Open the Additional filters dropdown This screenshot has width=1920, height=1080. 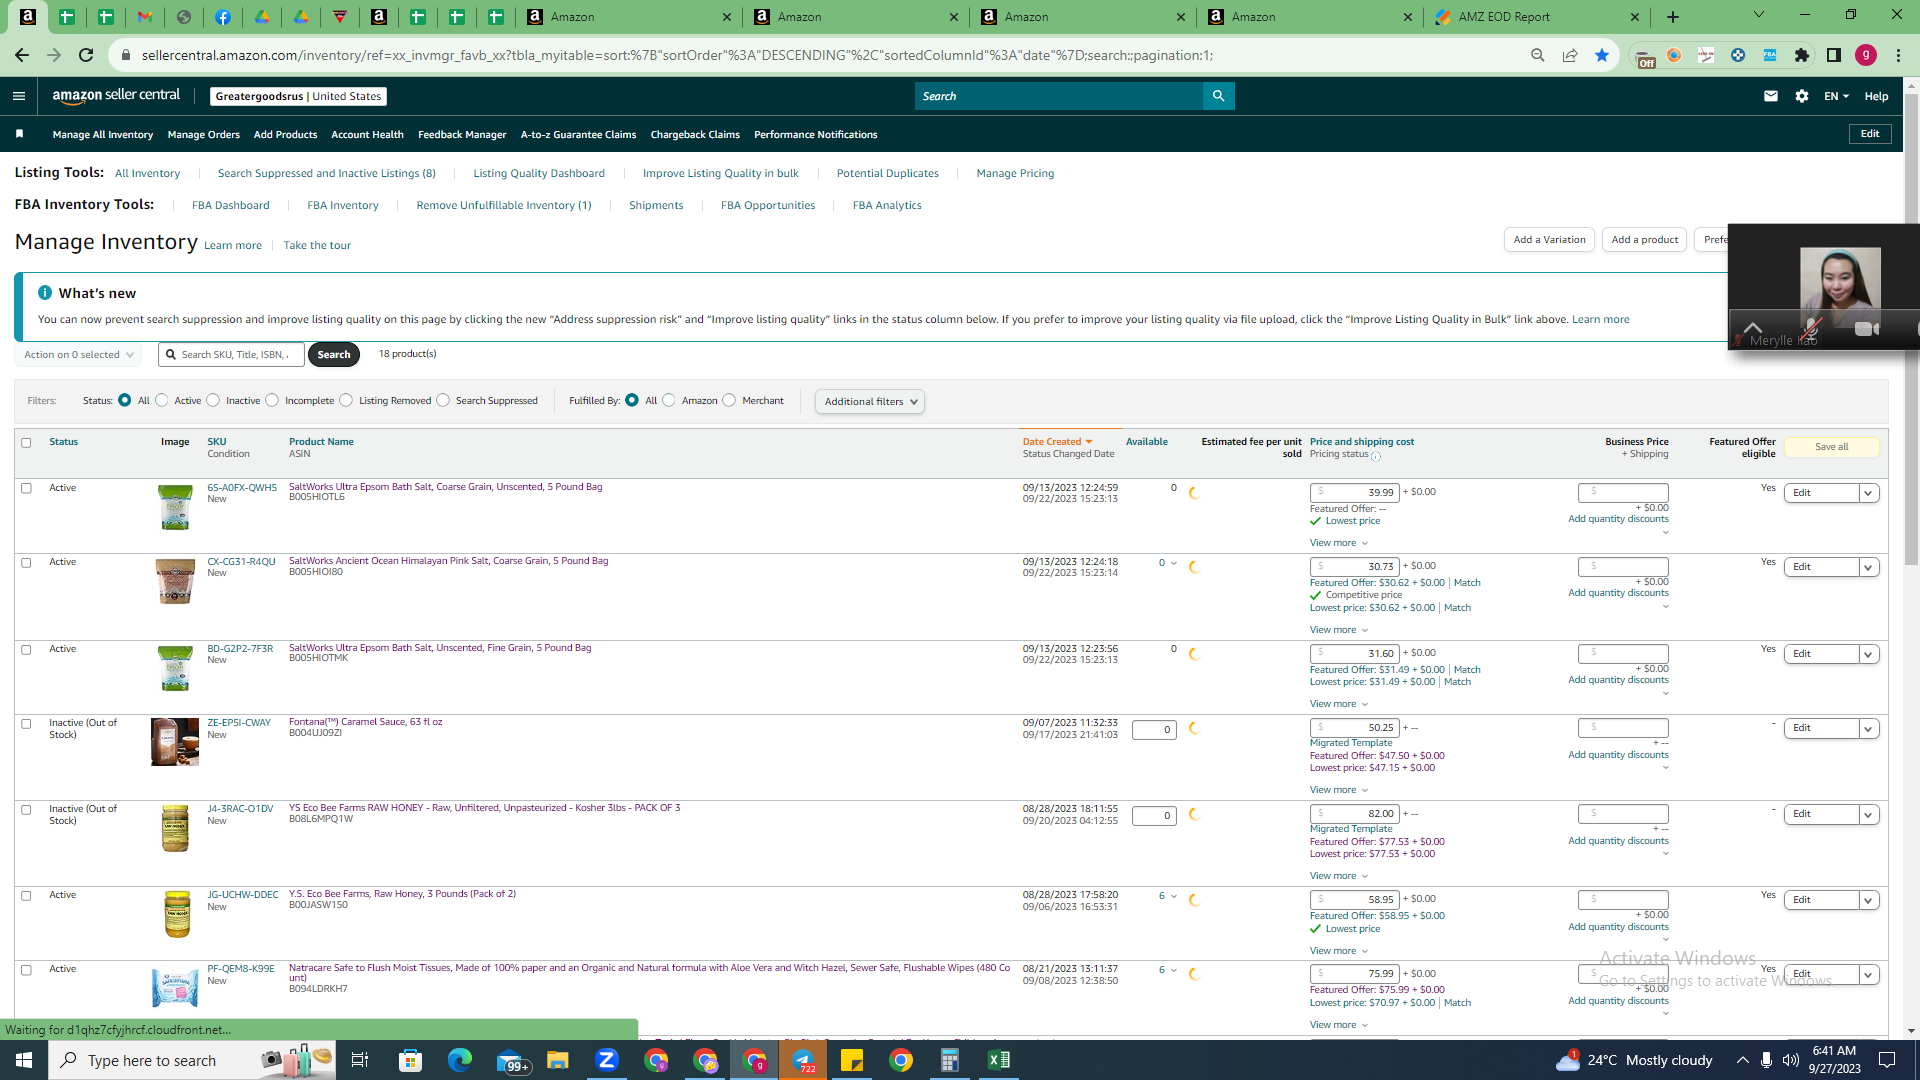tap(870, 401)
